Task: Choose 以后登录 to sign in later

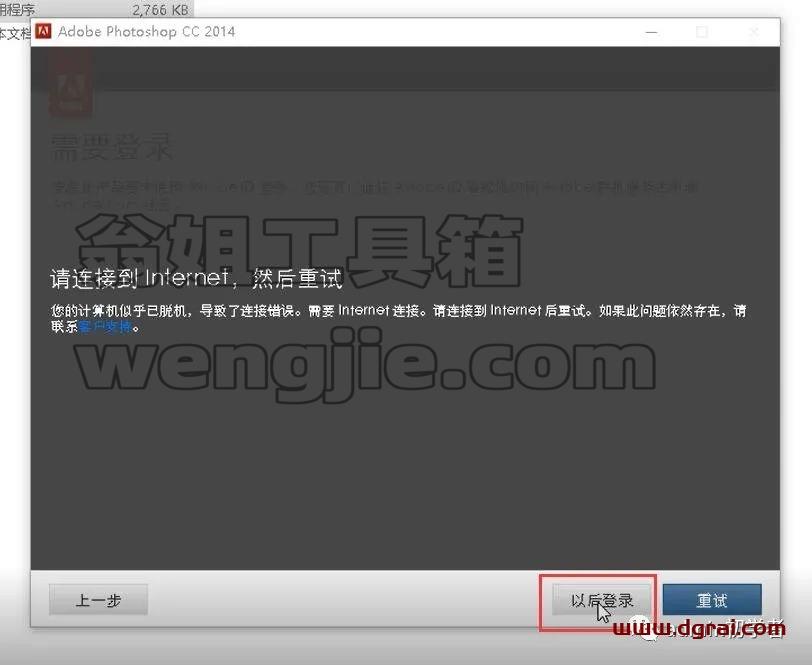Action: [601, 600]
